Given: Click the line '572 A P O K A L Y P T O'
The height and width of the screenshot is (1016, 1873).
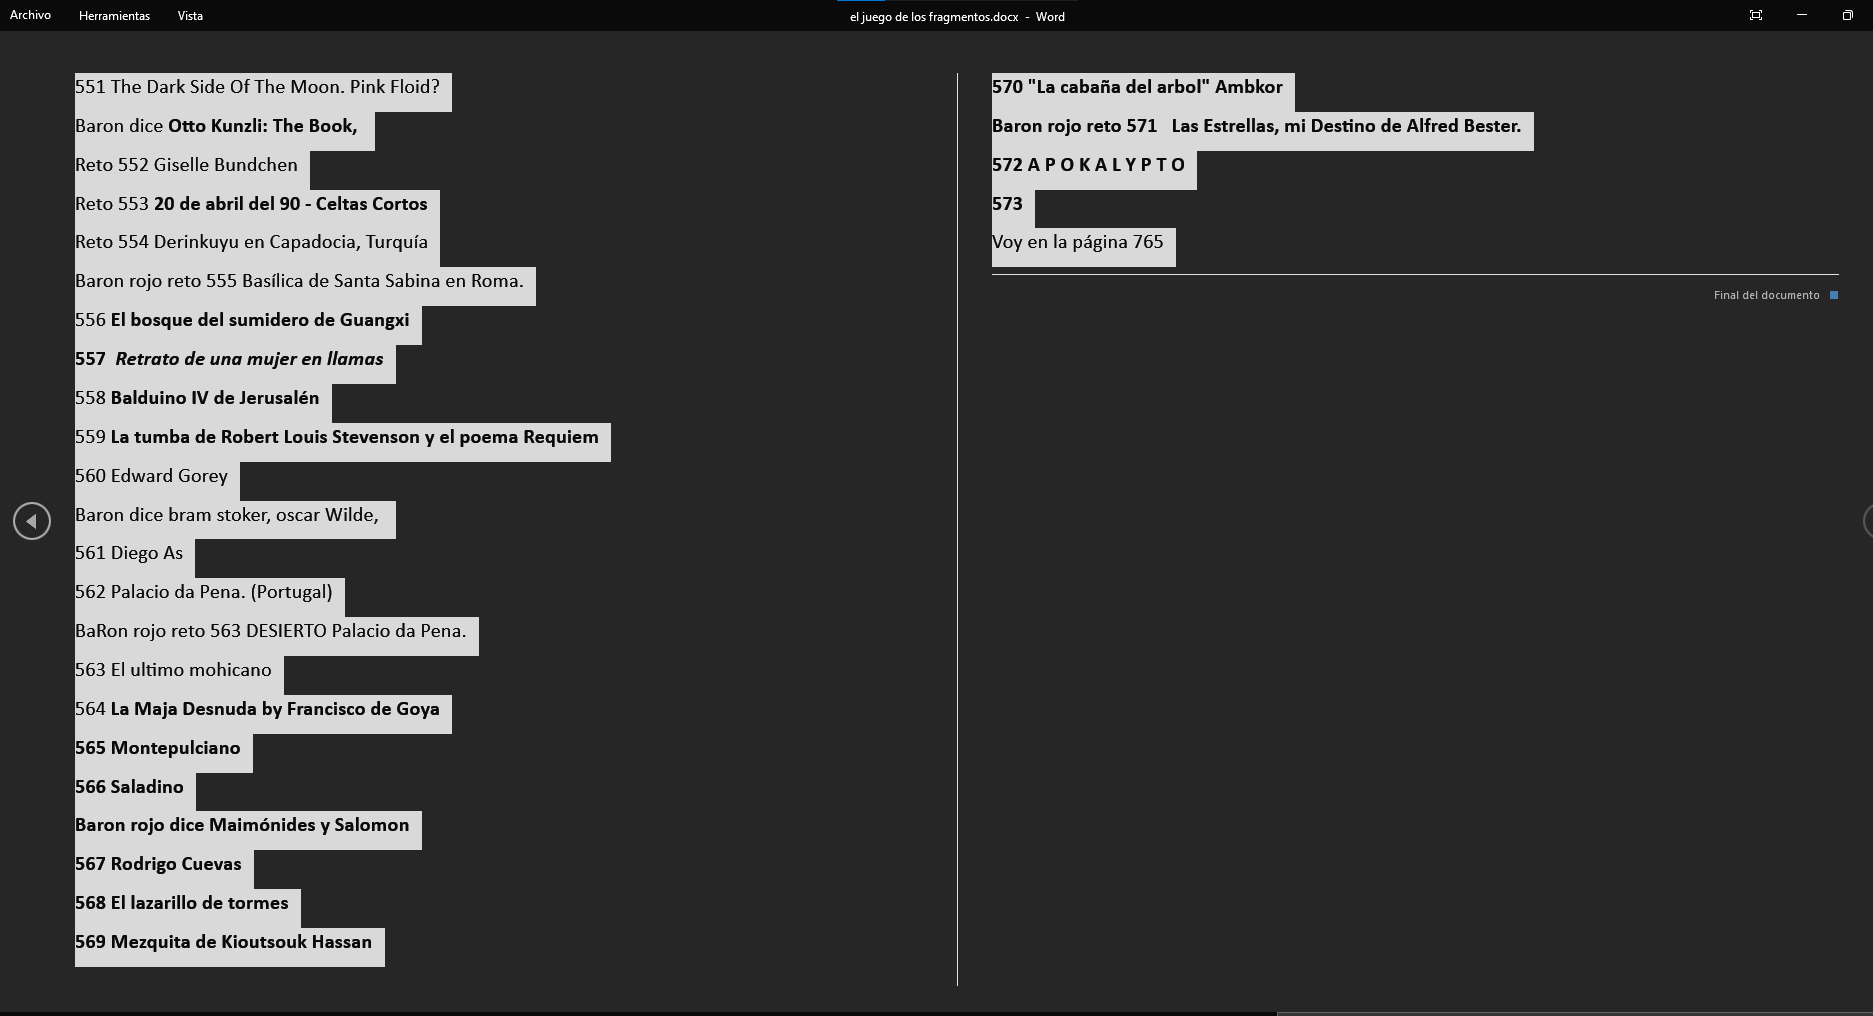Looking at the screenshot, I should [1088, 165].
